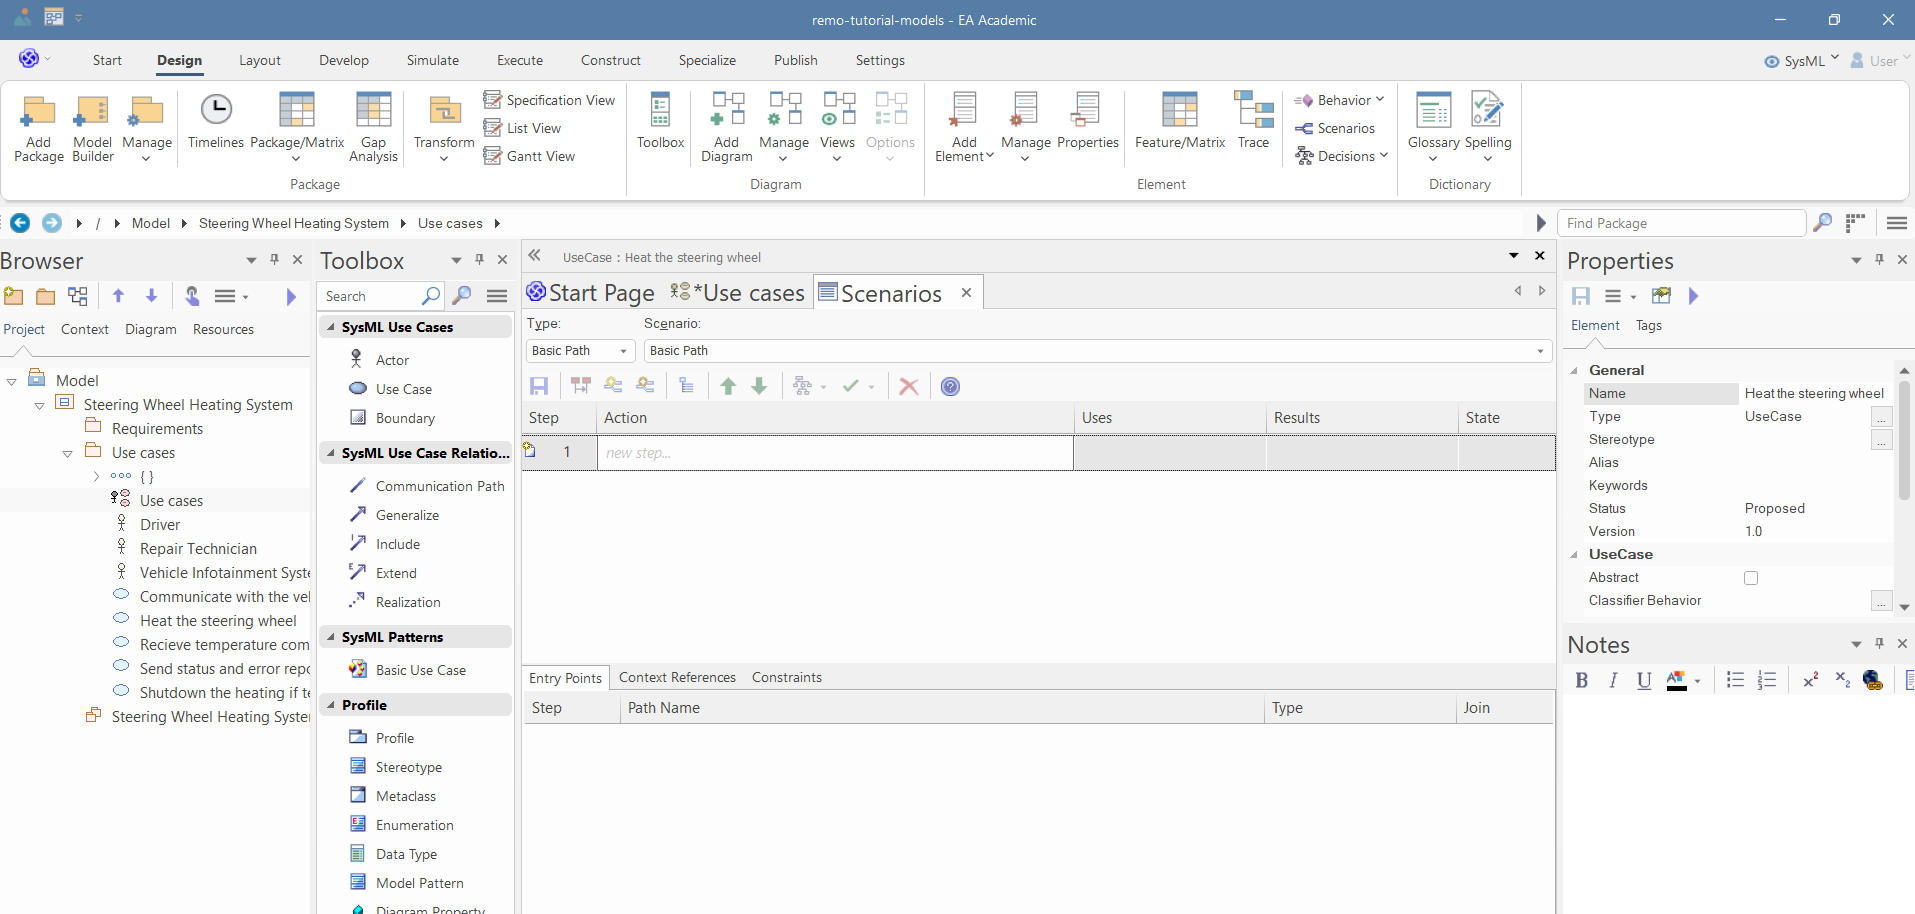Switch to the Simulate ribbon tab

click(x=432, y=60)
